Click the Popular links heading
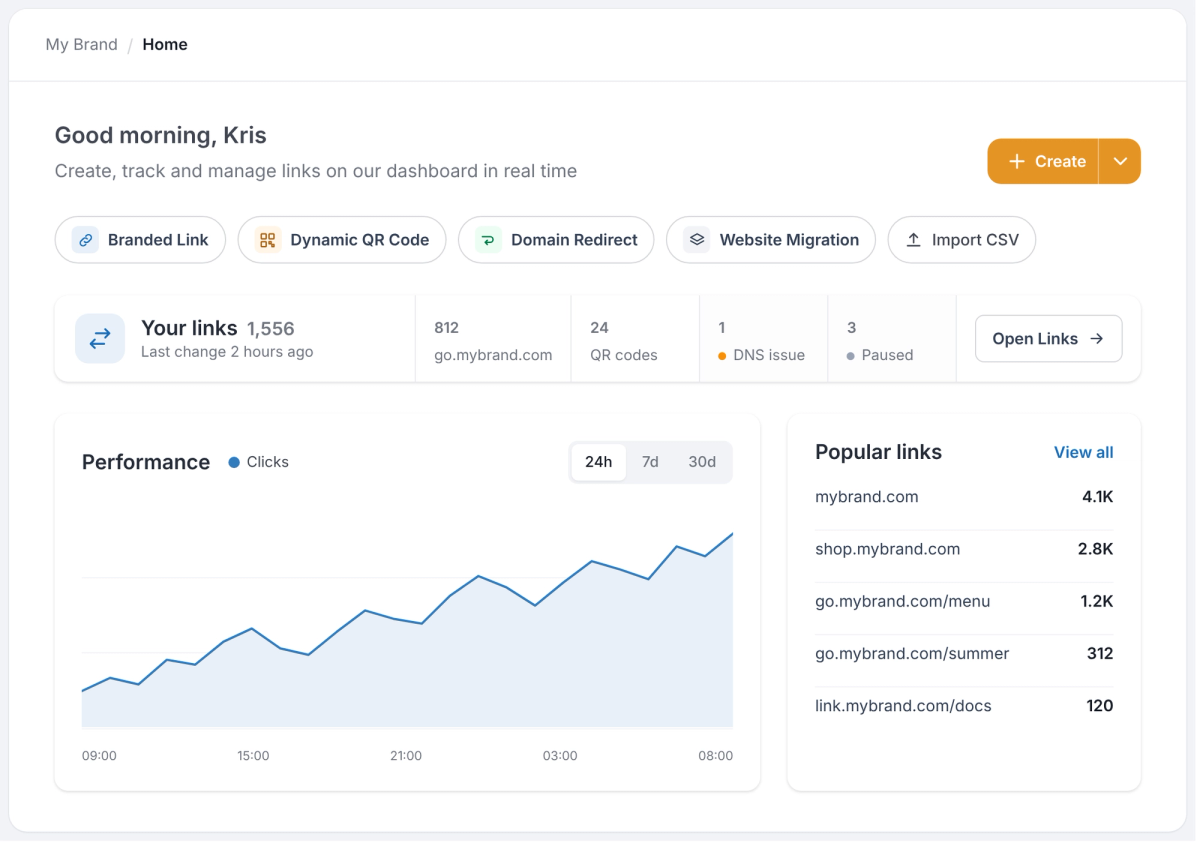The width and height of the screenshot is (1200, 843). (x=879, y=452)
